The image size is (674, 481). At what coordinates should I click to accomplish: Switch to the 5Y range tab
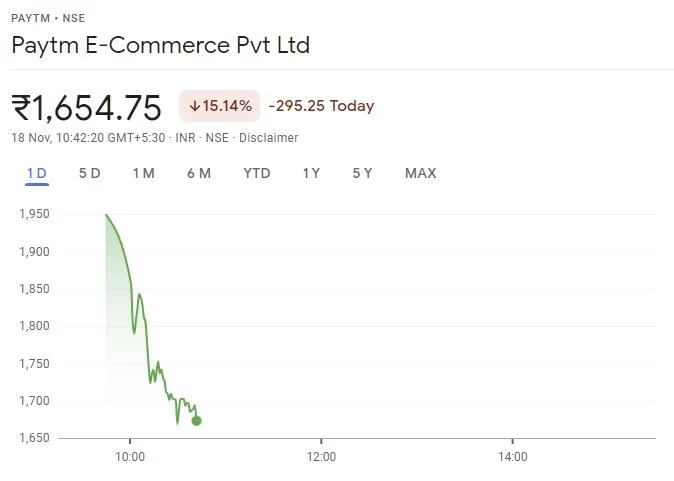coord(362,173)
